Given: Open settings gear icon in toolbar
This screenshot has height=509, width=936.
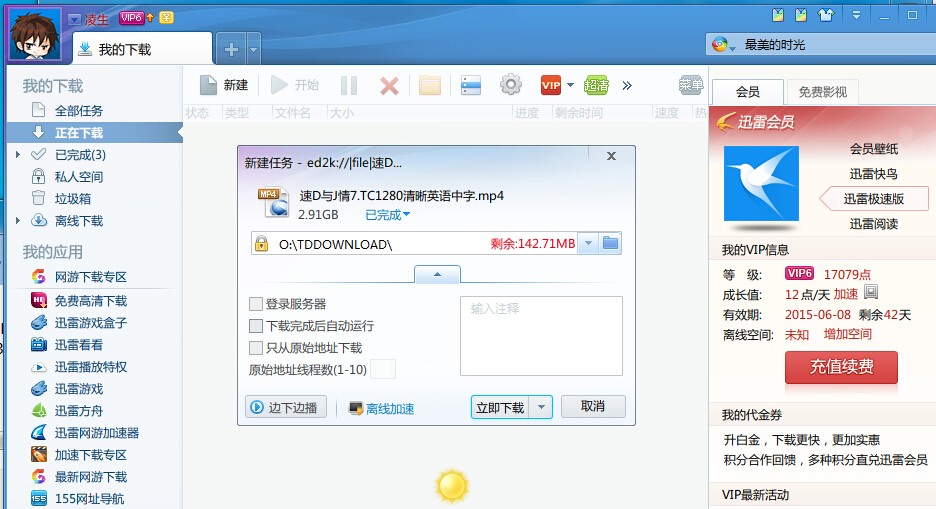Looking at the screenshot, I should pyautogui.click(x=510, y=85).
